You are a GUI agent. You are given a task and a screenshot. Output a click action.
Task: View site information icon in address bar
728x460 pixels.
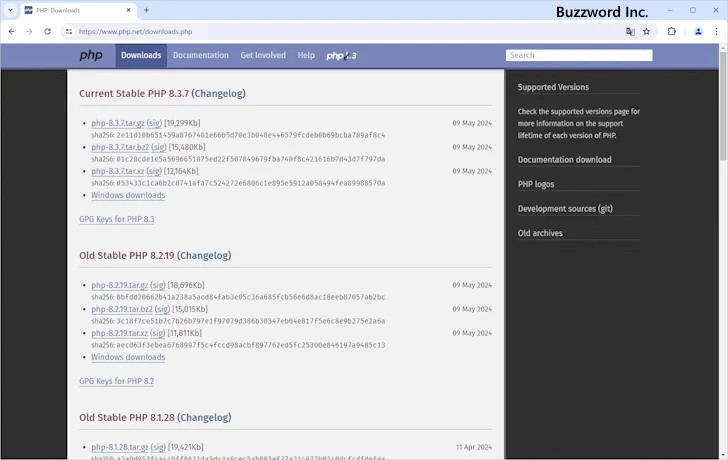click(69, 31)
